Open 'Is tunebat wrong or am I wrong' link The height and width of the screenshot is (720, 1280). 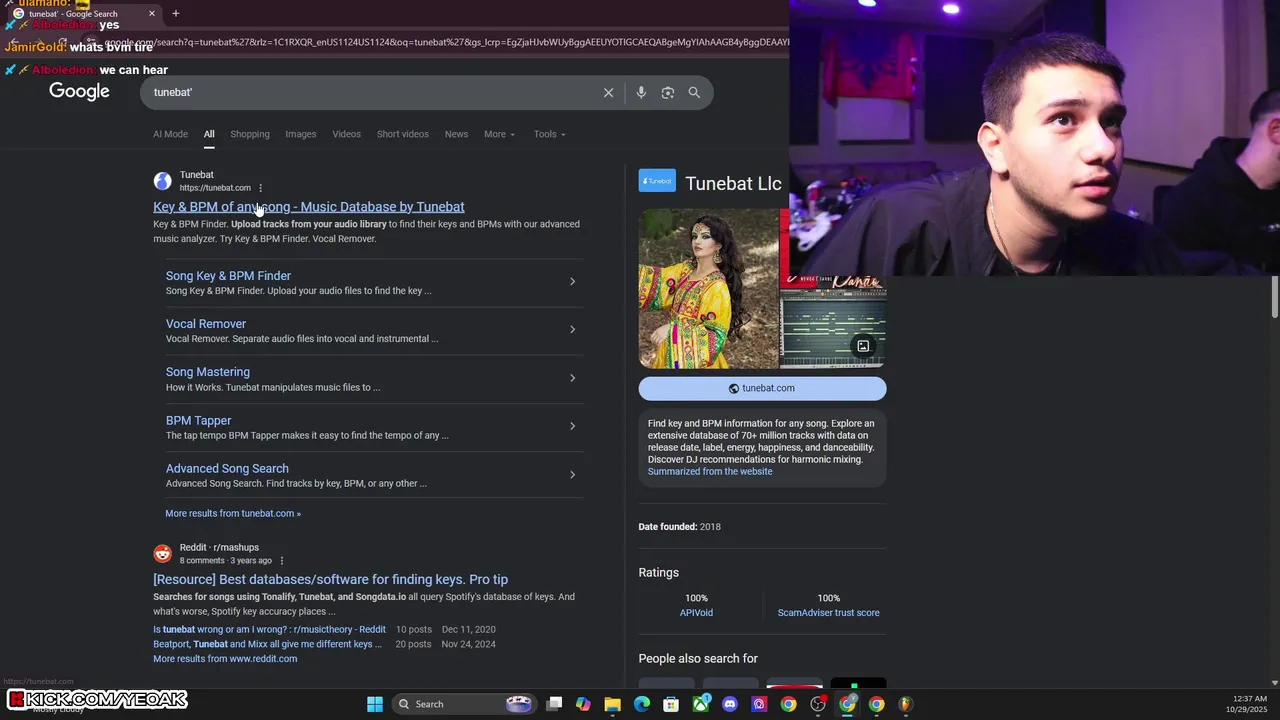[x=269, y=630]
